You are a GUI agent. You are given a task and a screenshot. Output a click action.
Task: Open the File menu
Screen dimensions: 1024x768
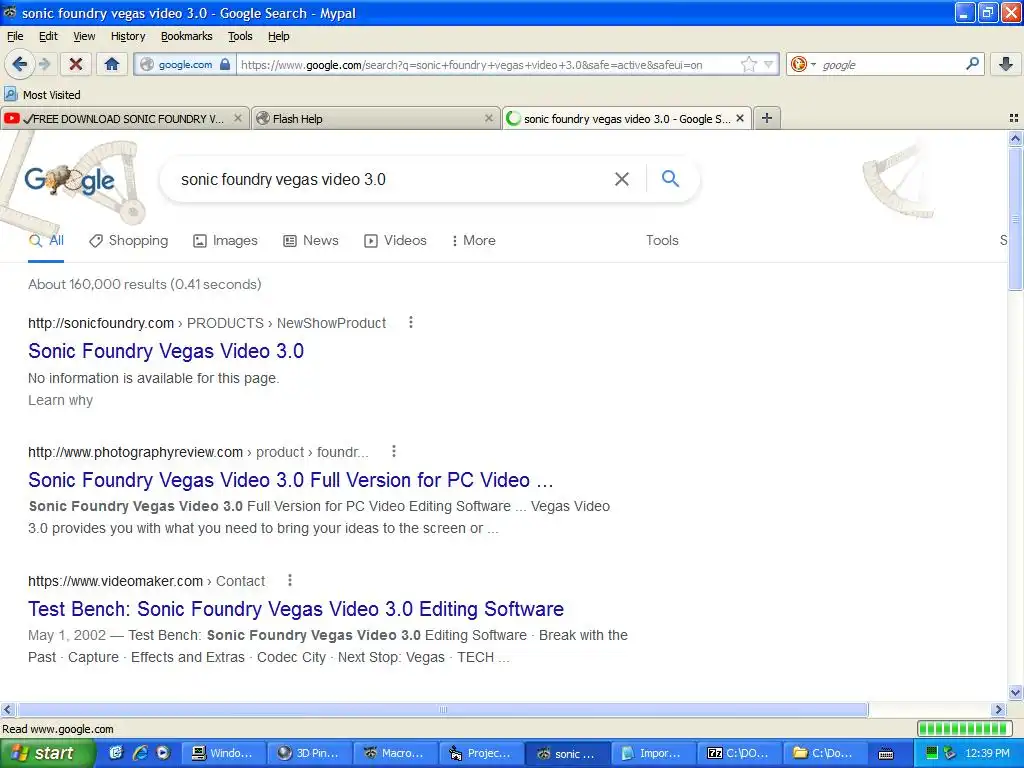(15, 36)
